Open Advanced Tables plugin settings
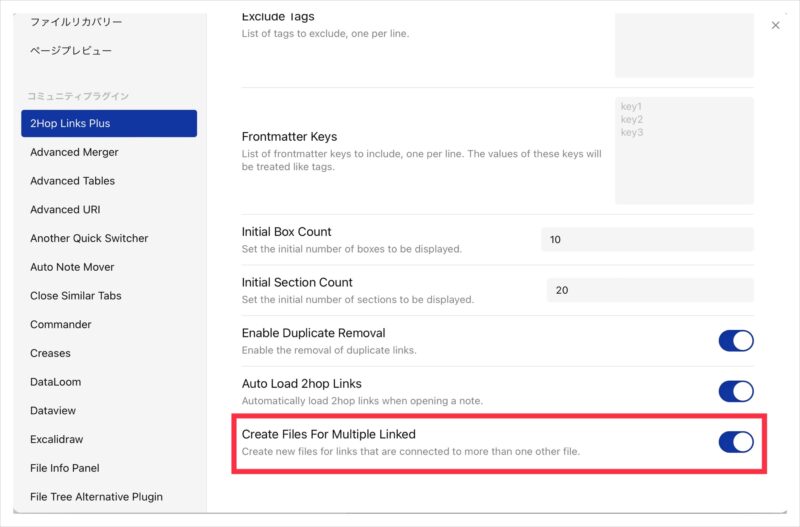 (x=72, y=181)
